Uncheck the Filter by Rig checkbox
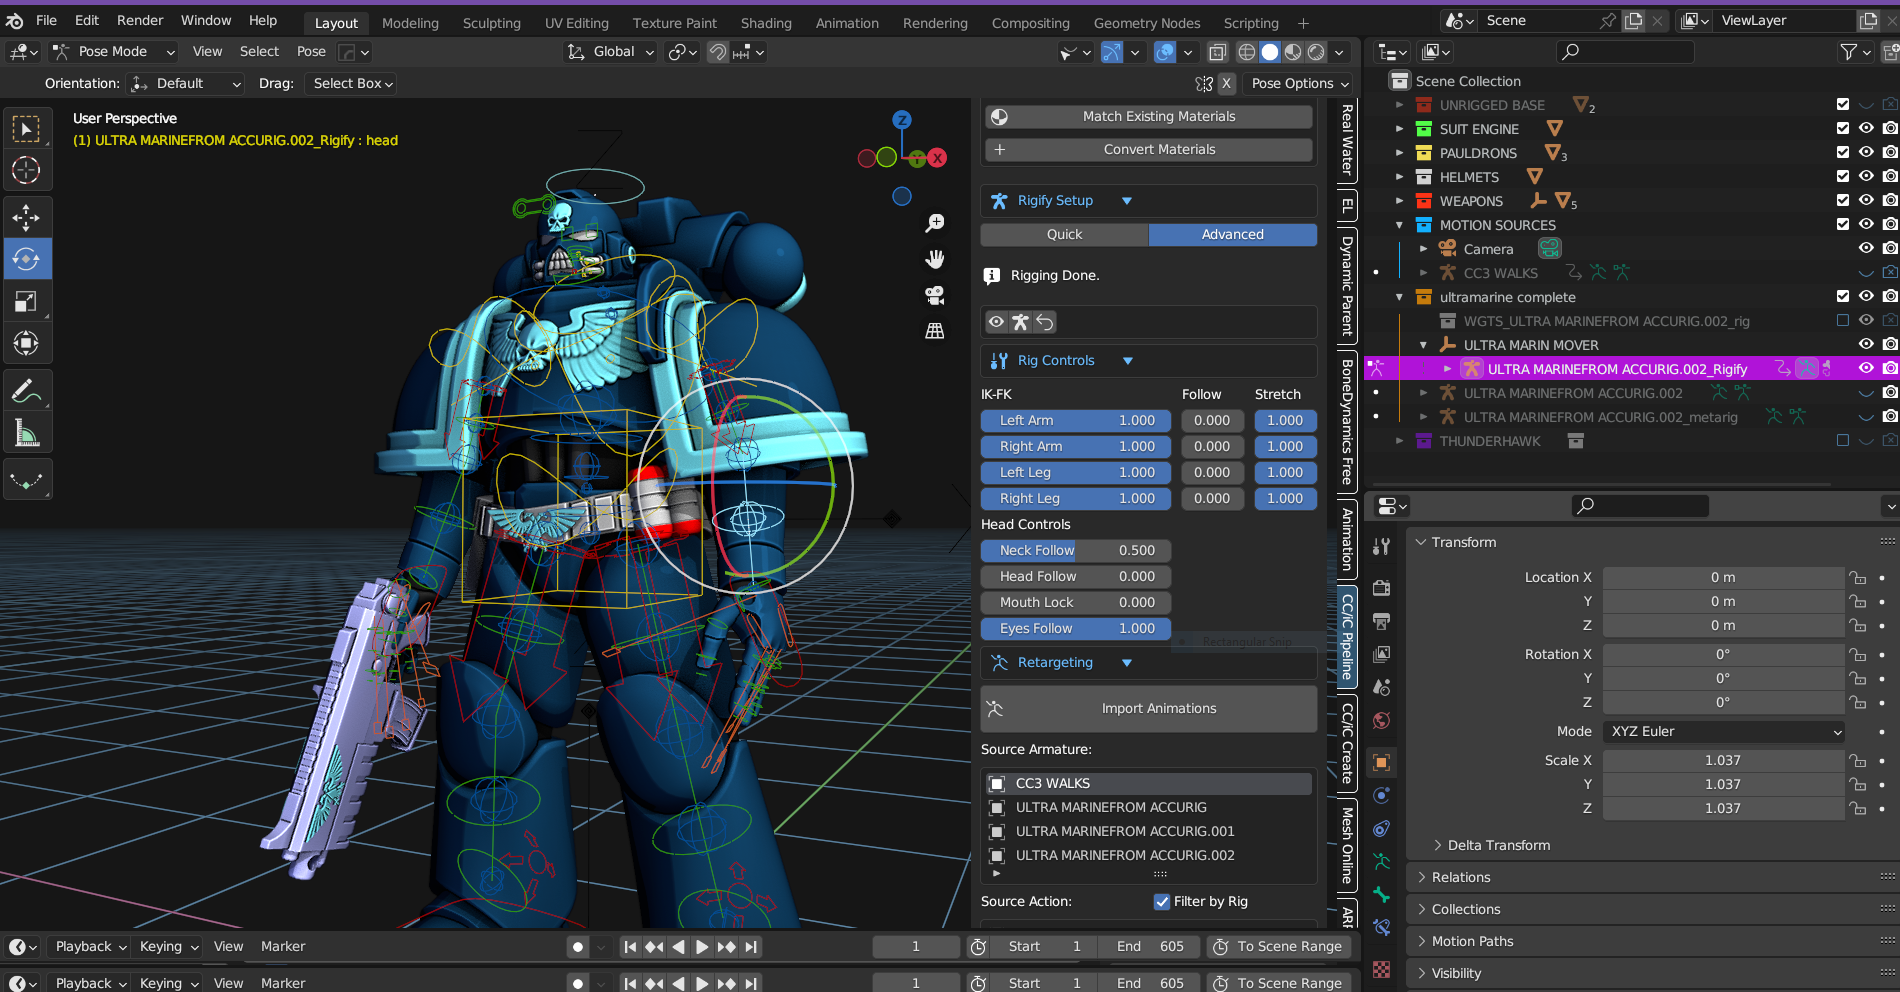This screenshot has height=992, width=1900. click(1162, 901)
